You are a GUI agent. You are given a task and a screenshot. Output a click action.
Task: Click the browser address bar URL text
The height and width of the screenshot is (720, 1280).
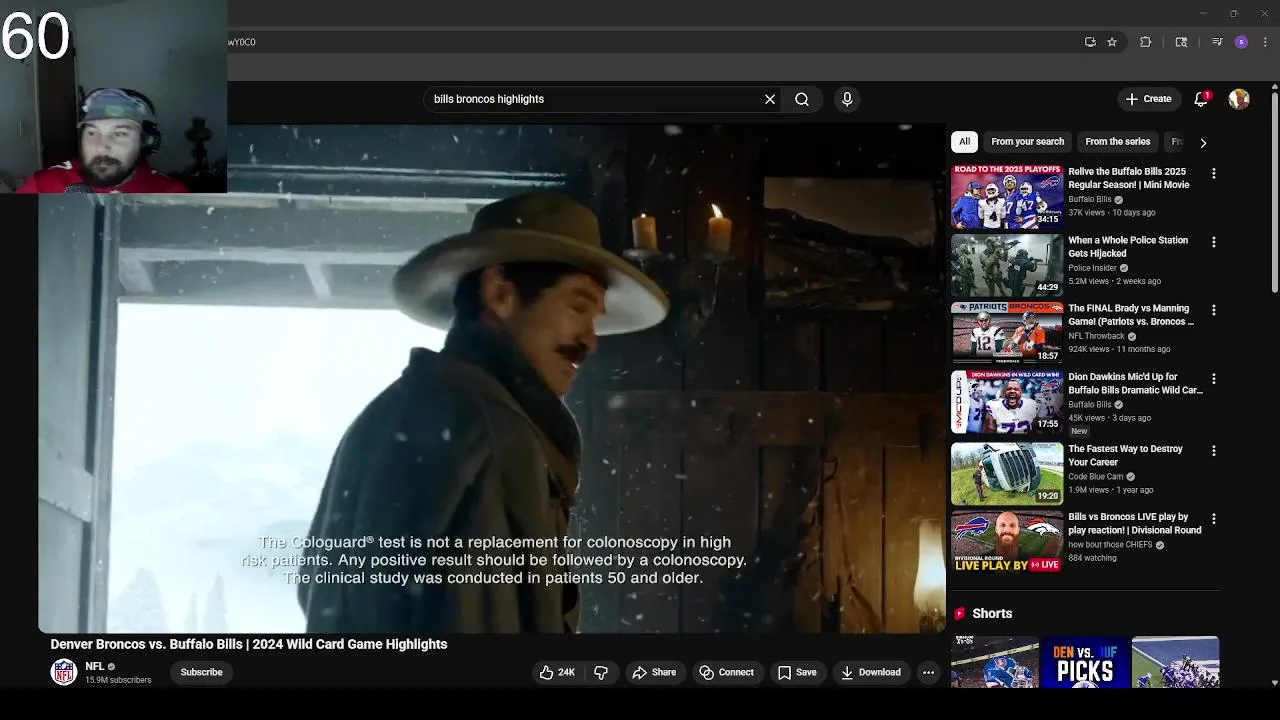click(x=242, y=42)
